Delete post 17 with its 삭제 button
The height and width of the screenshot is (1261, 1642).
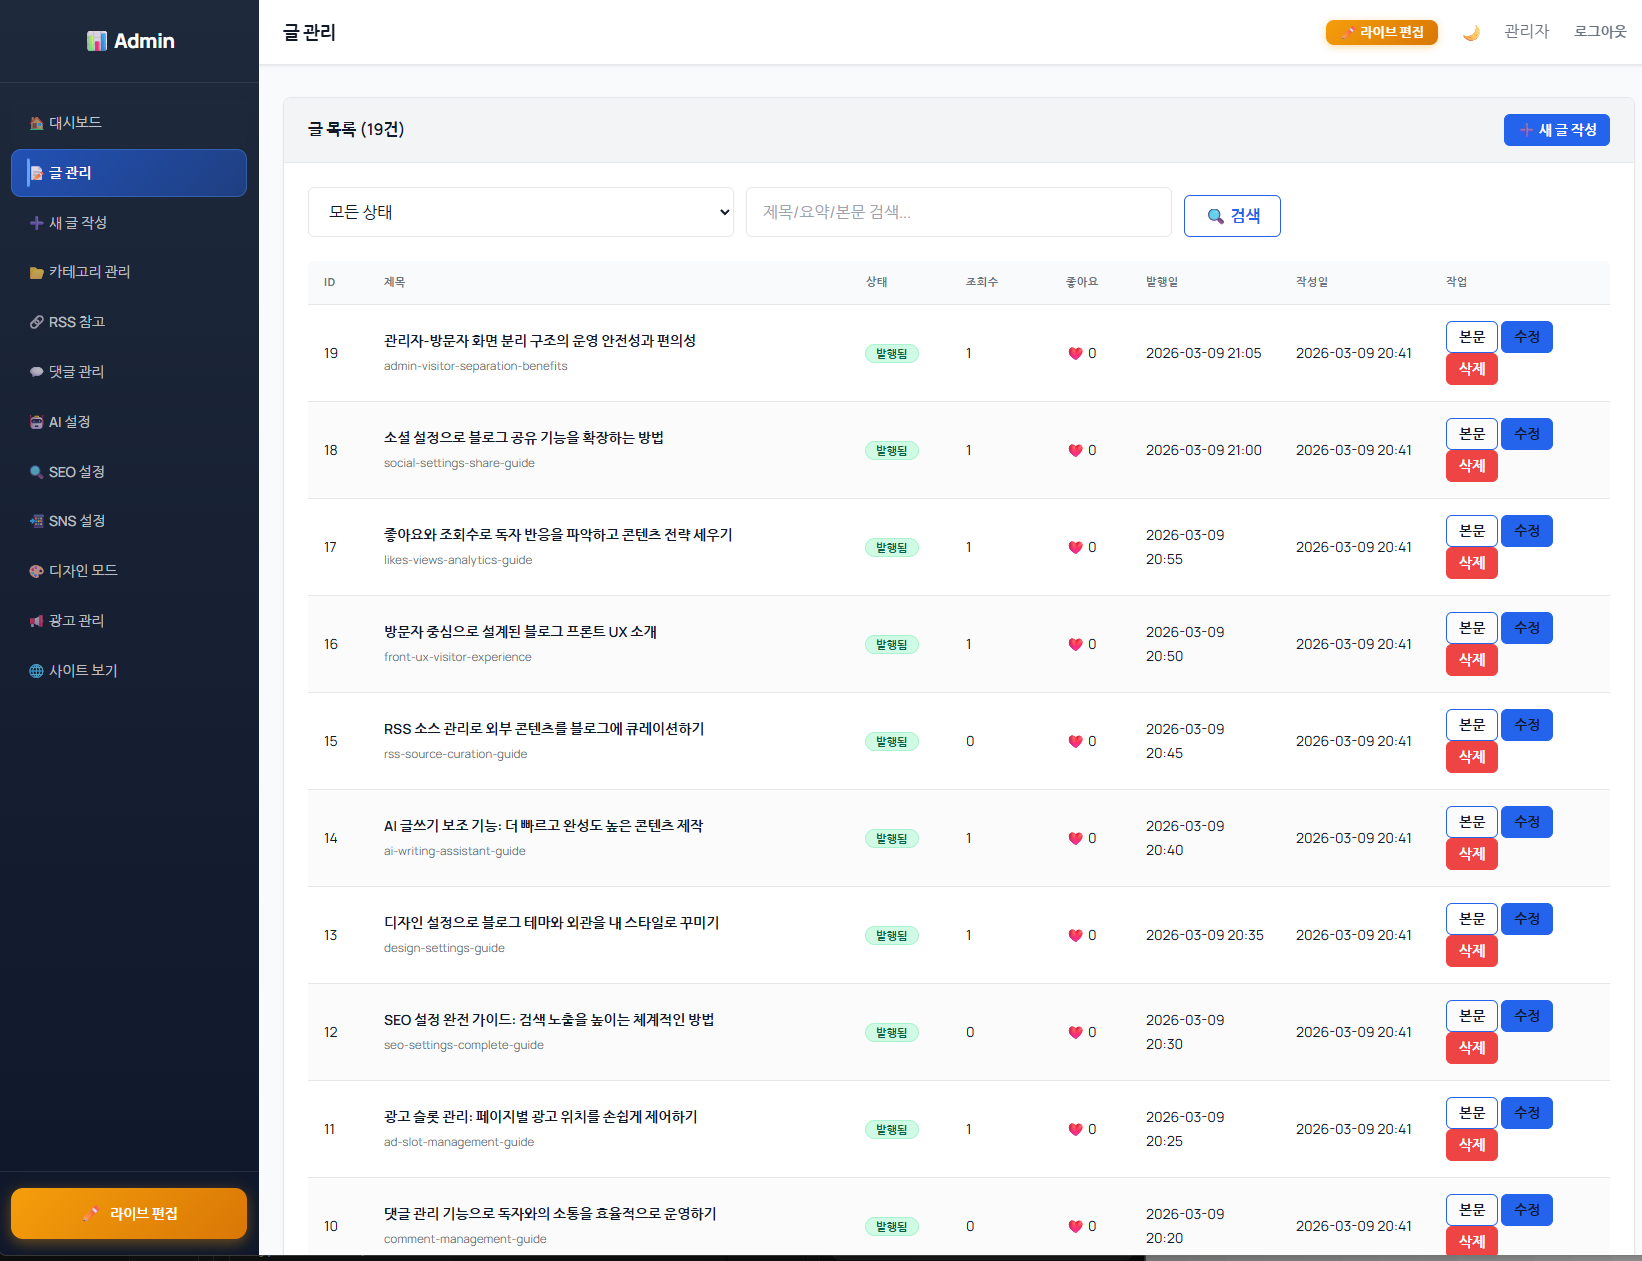click(x=1471, y=563)
